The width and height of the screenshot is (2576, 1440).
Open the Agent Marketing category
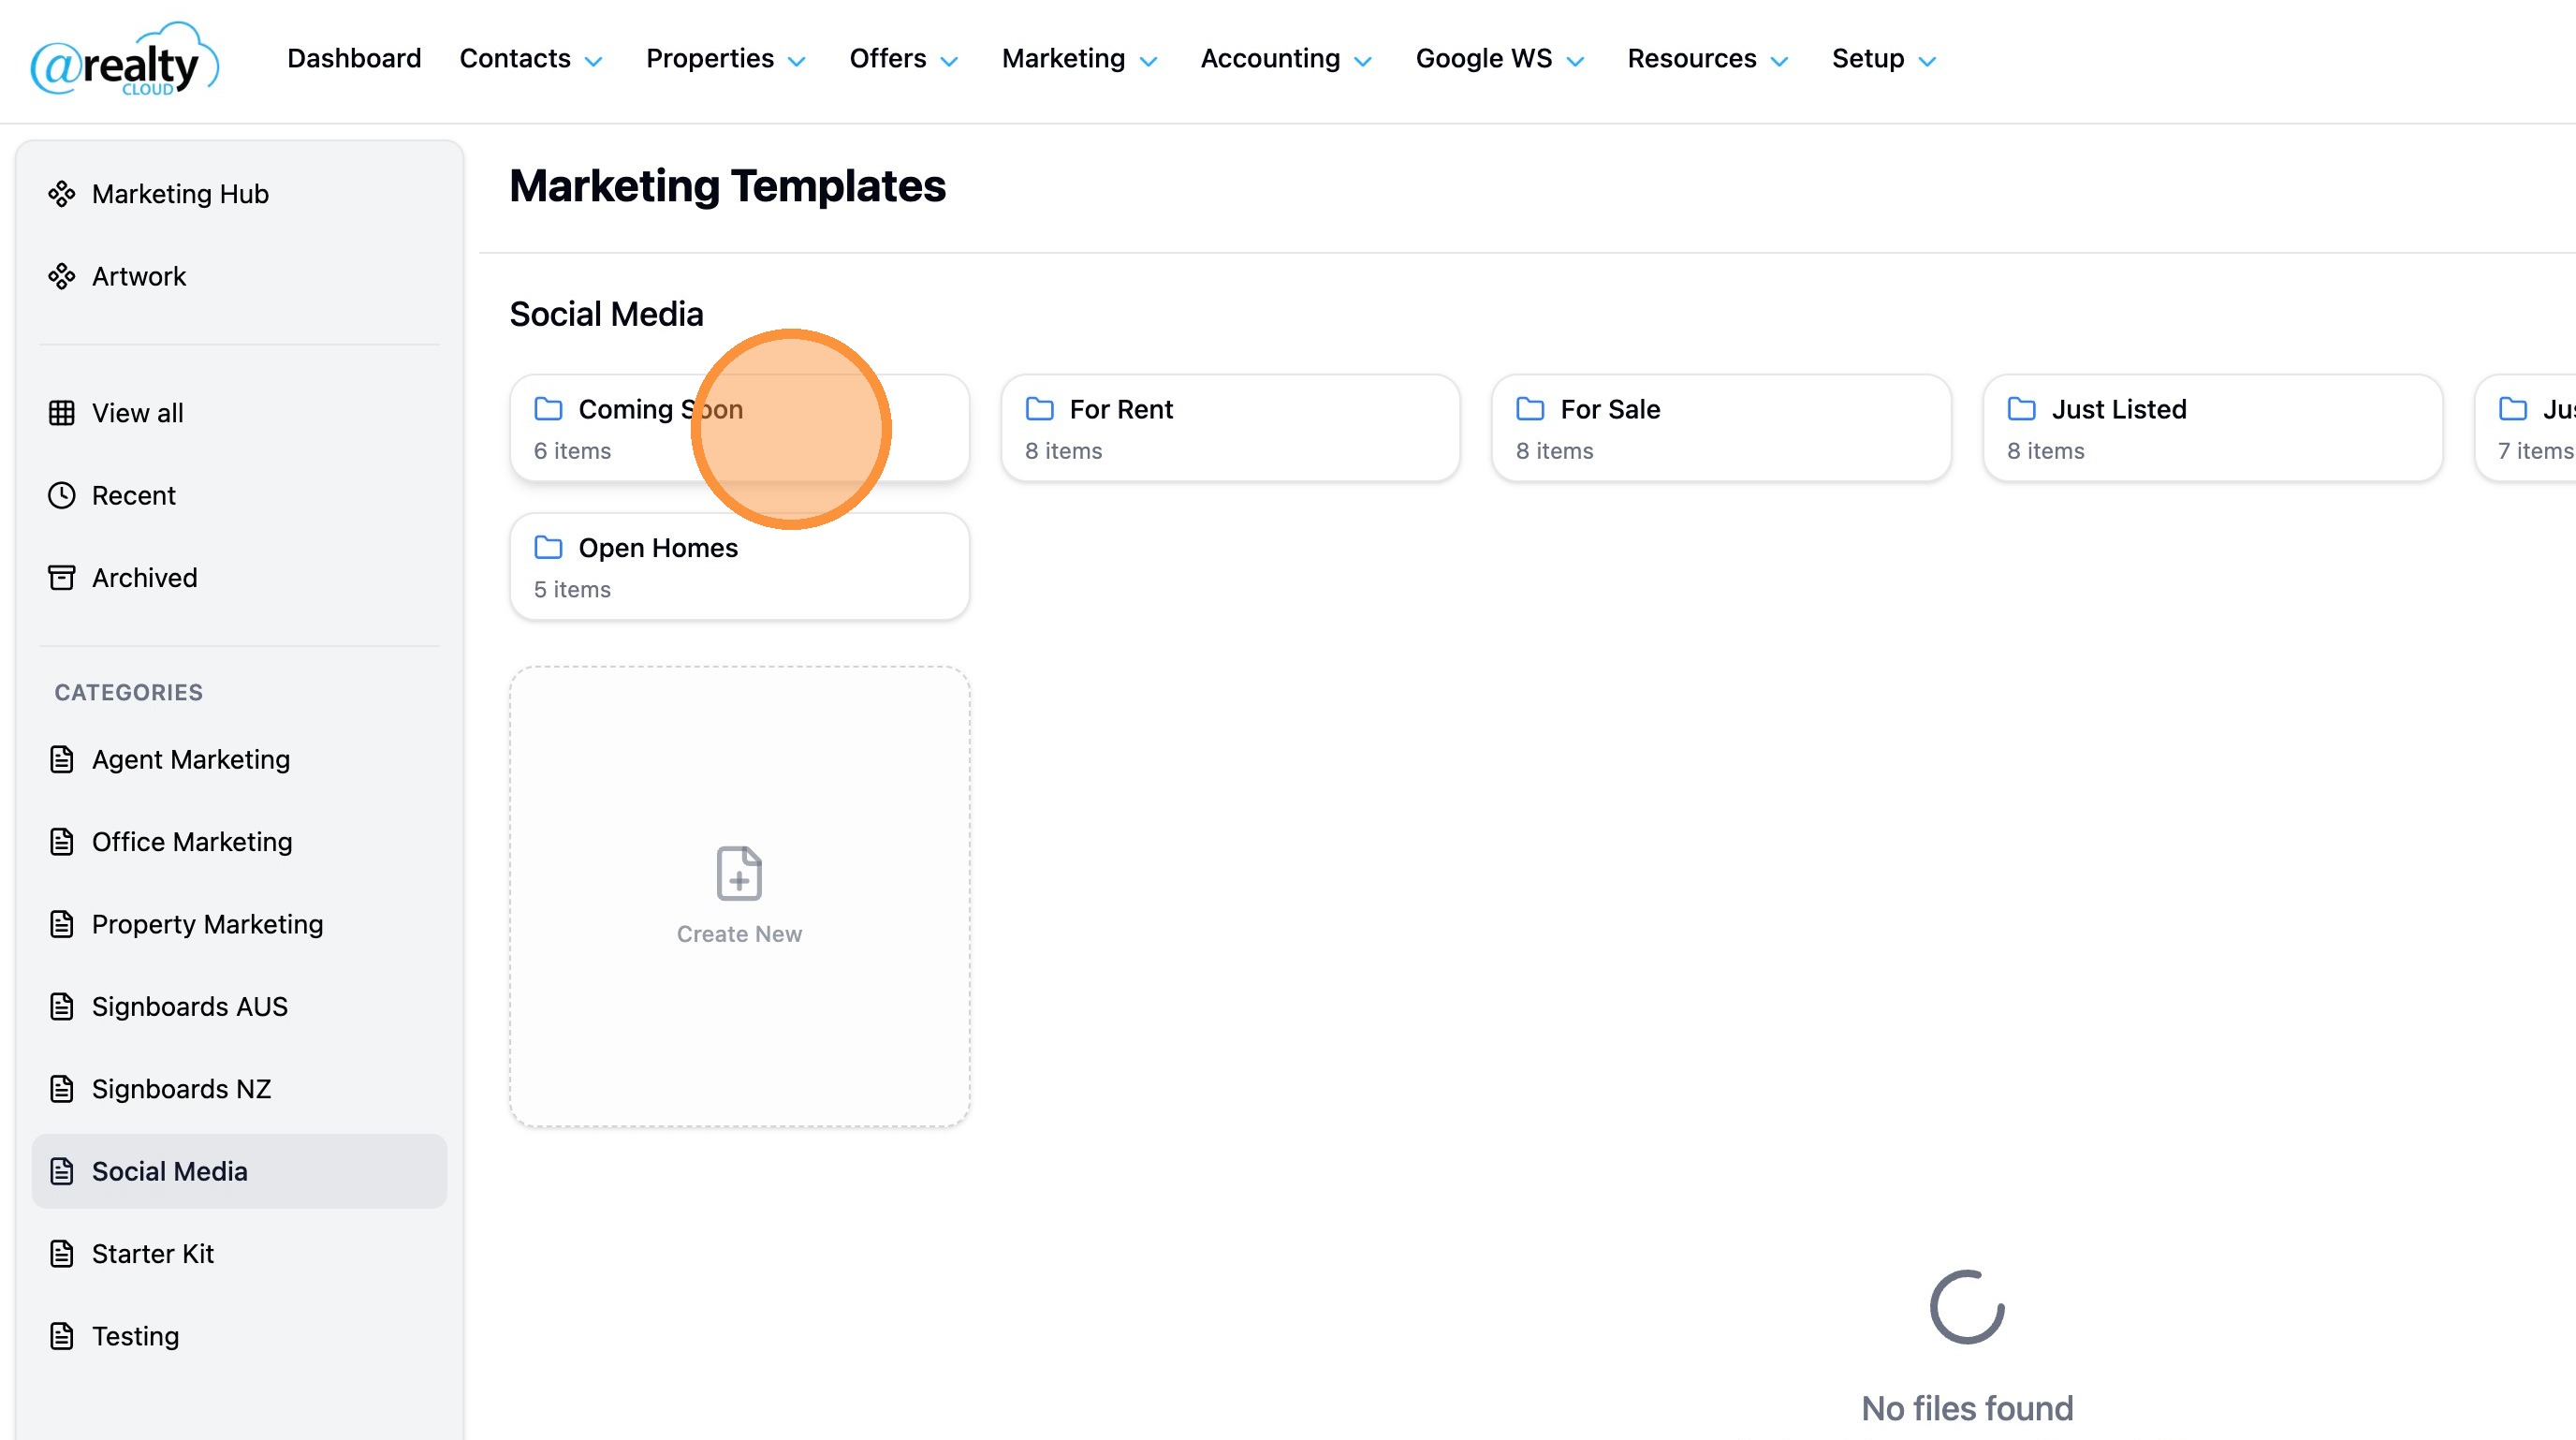pyautogui.click(x=239, y=760)
